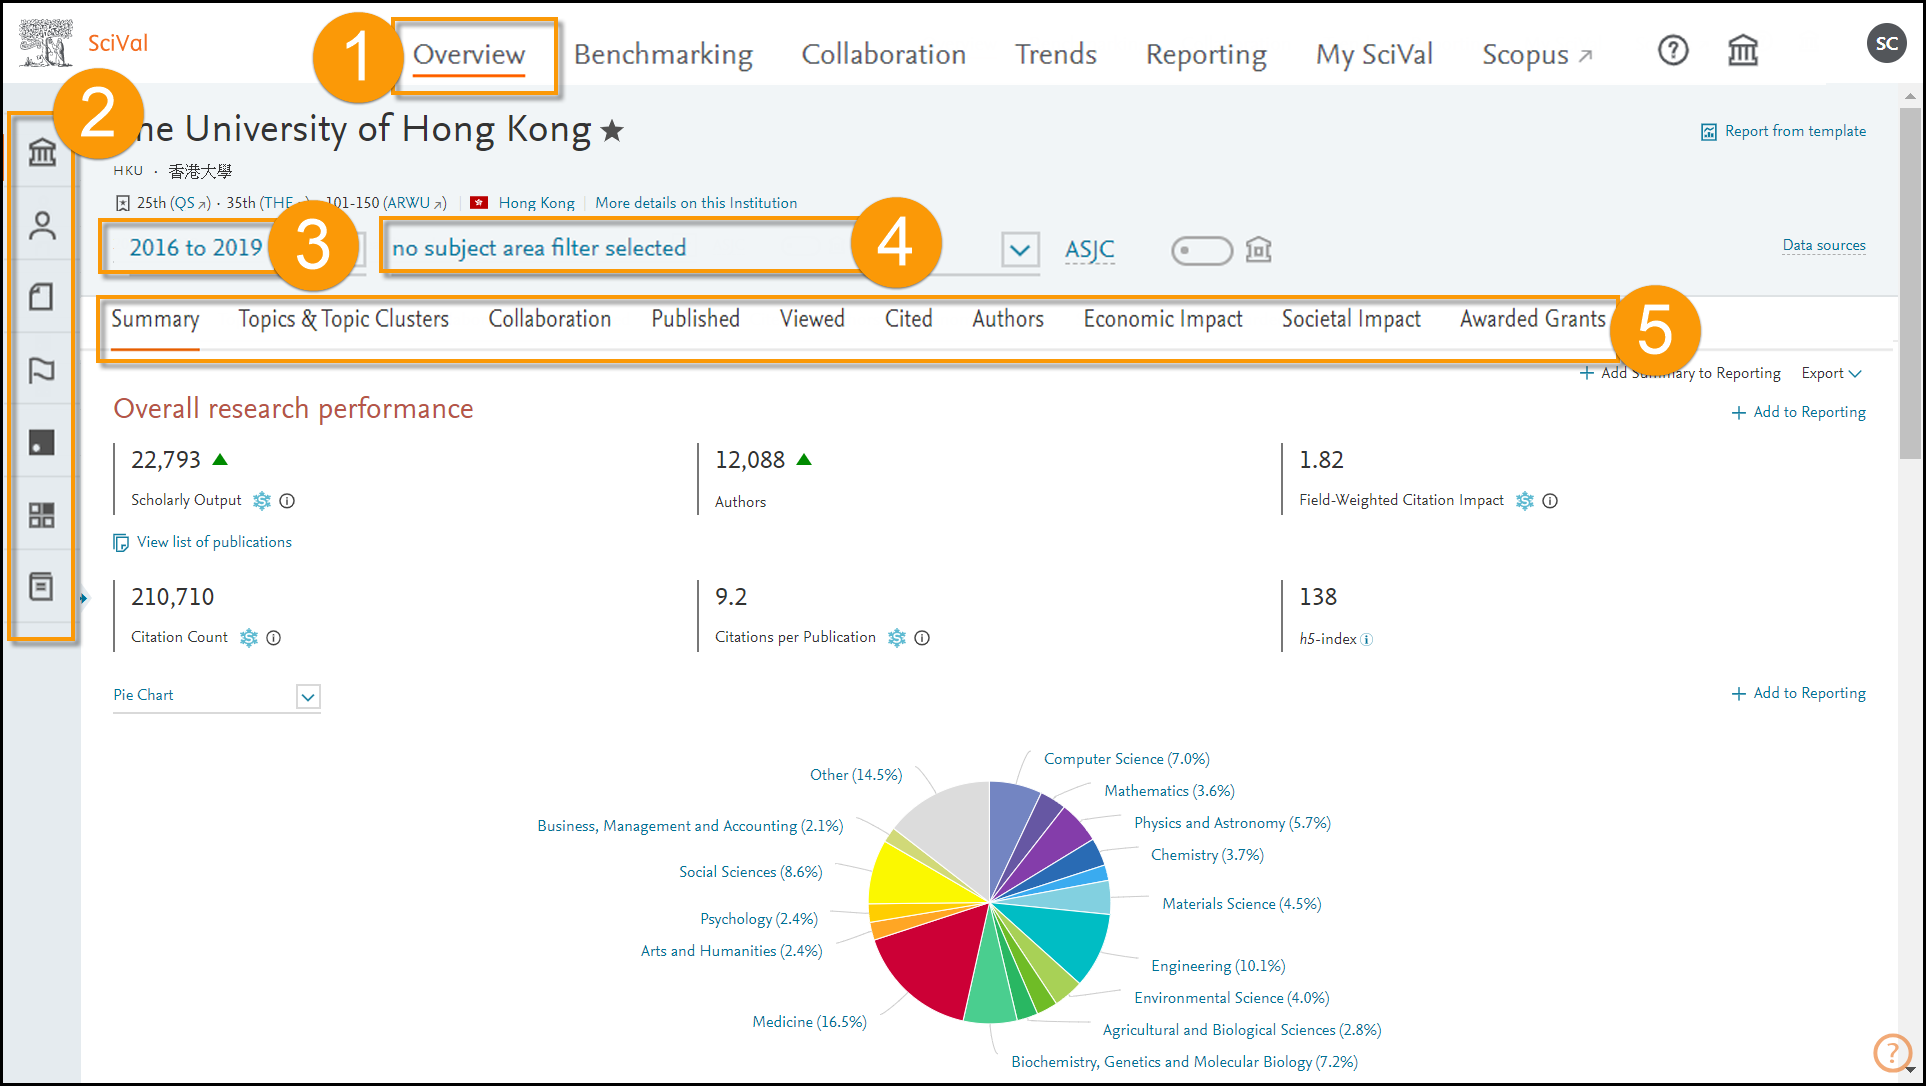The width and height of the screenshot is (1926, 1086).
Task: Click snowflake icon beside Citations per Publication
Action: (897, 638)
